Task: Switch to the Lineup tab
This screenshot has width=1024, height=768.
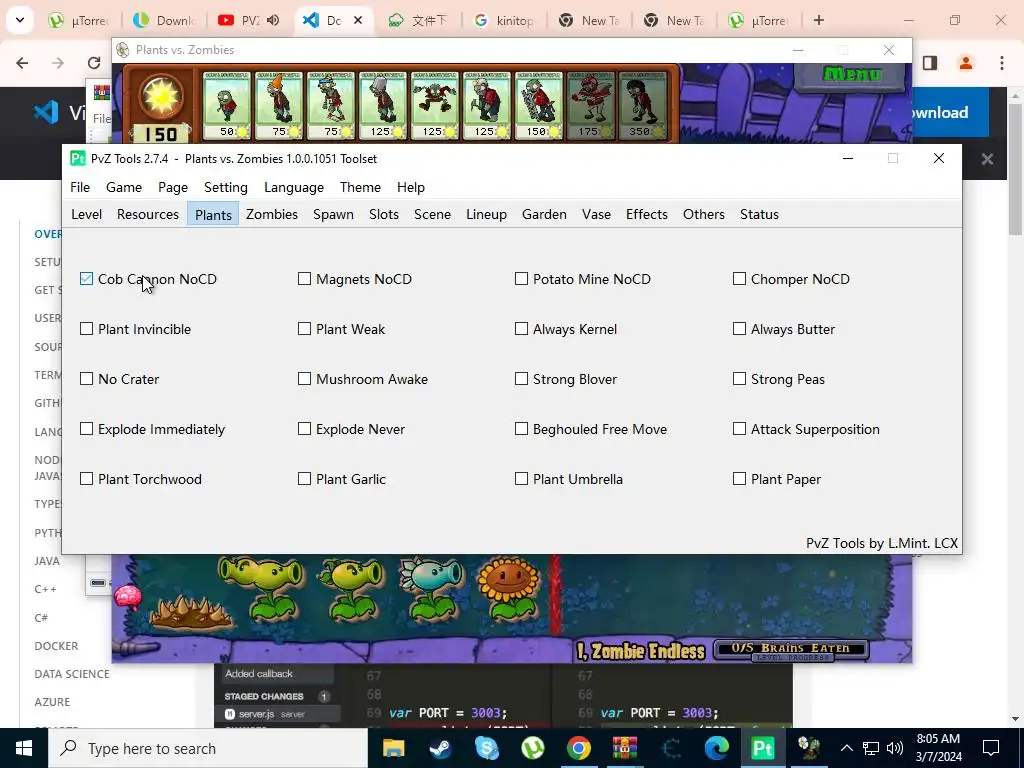Action: [487, 214]
